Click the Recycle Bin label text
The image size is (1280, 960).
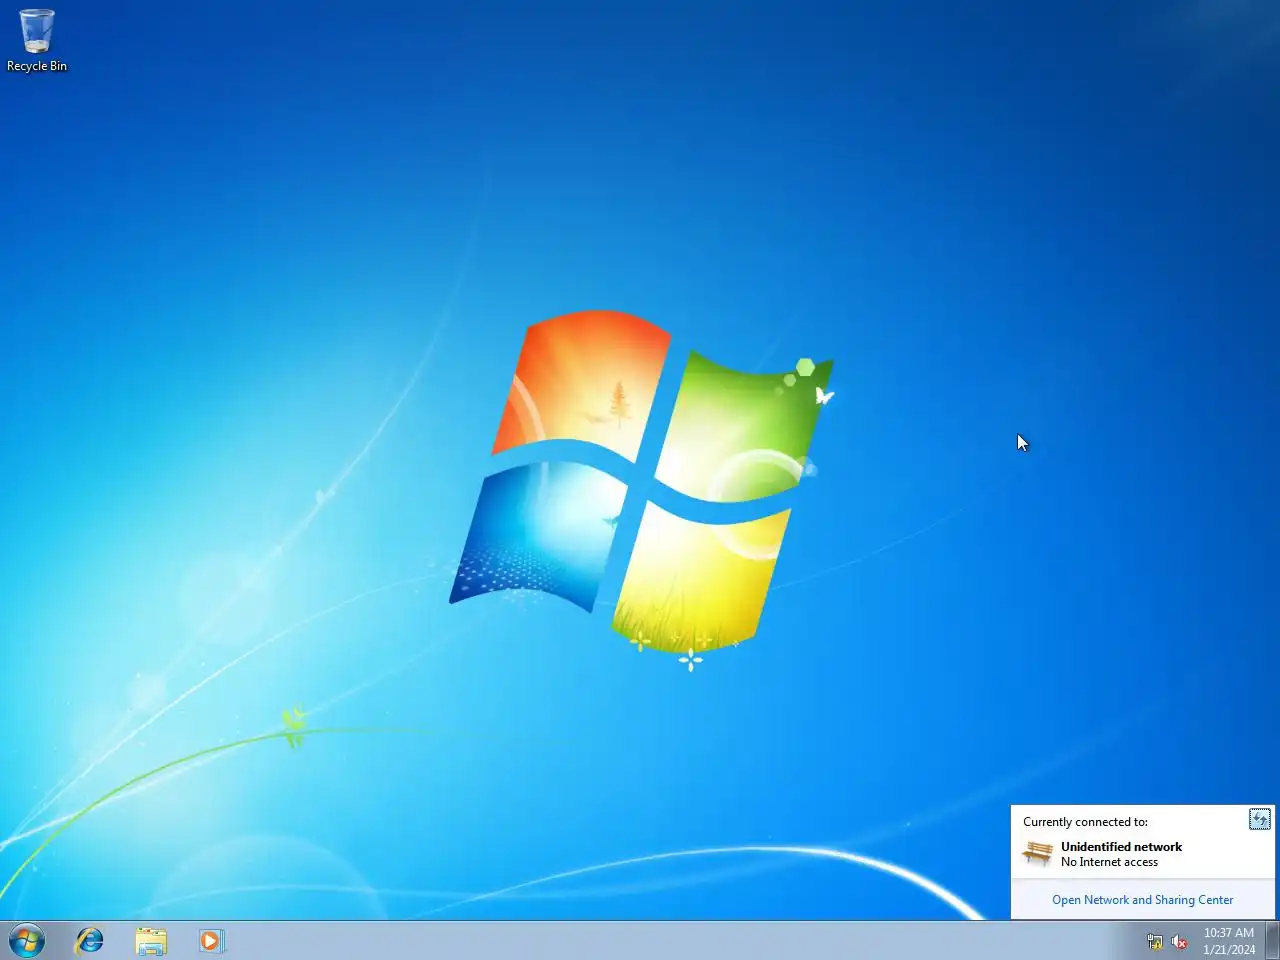[x=37, y=66]
